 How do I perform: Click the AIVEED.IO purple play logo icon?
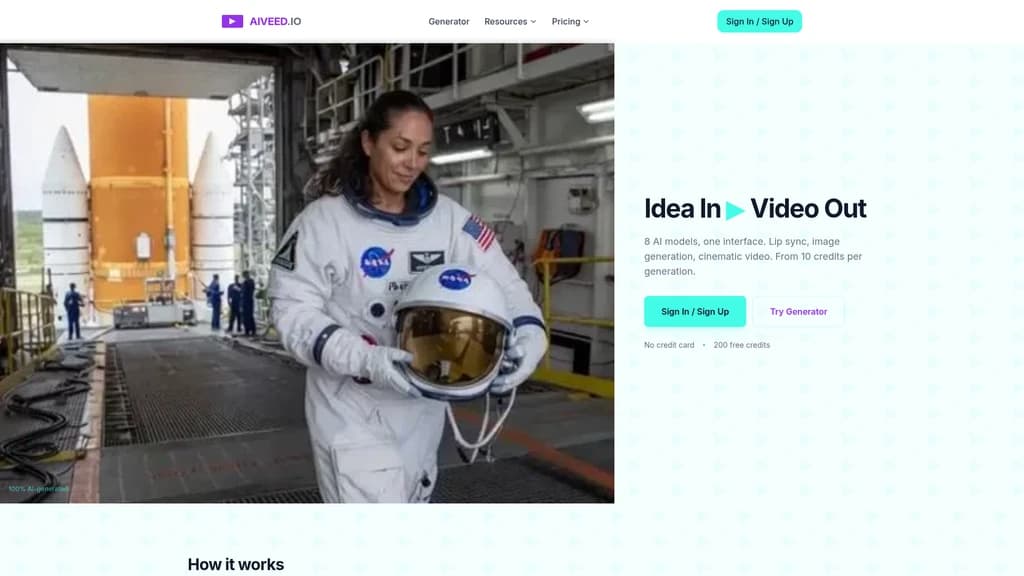click(232, 22)
